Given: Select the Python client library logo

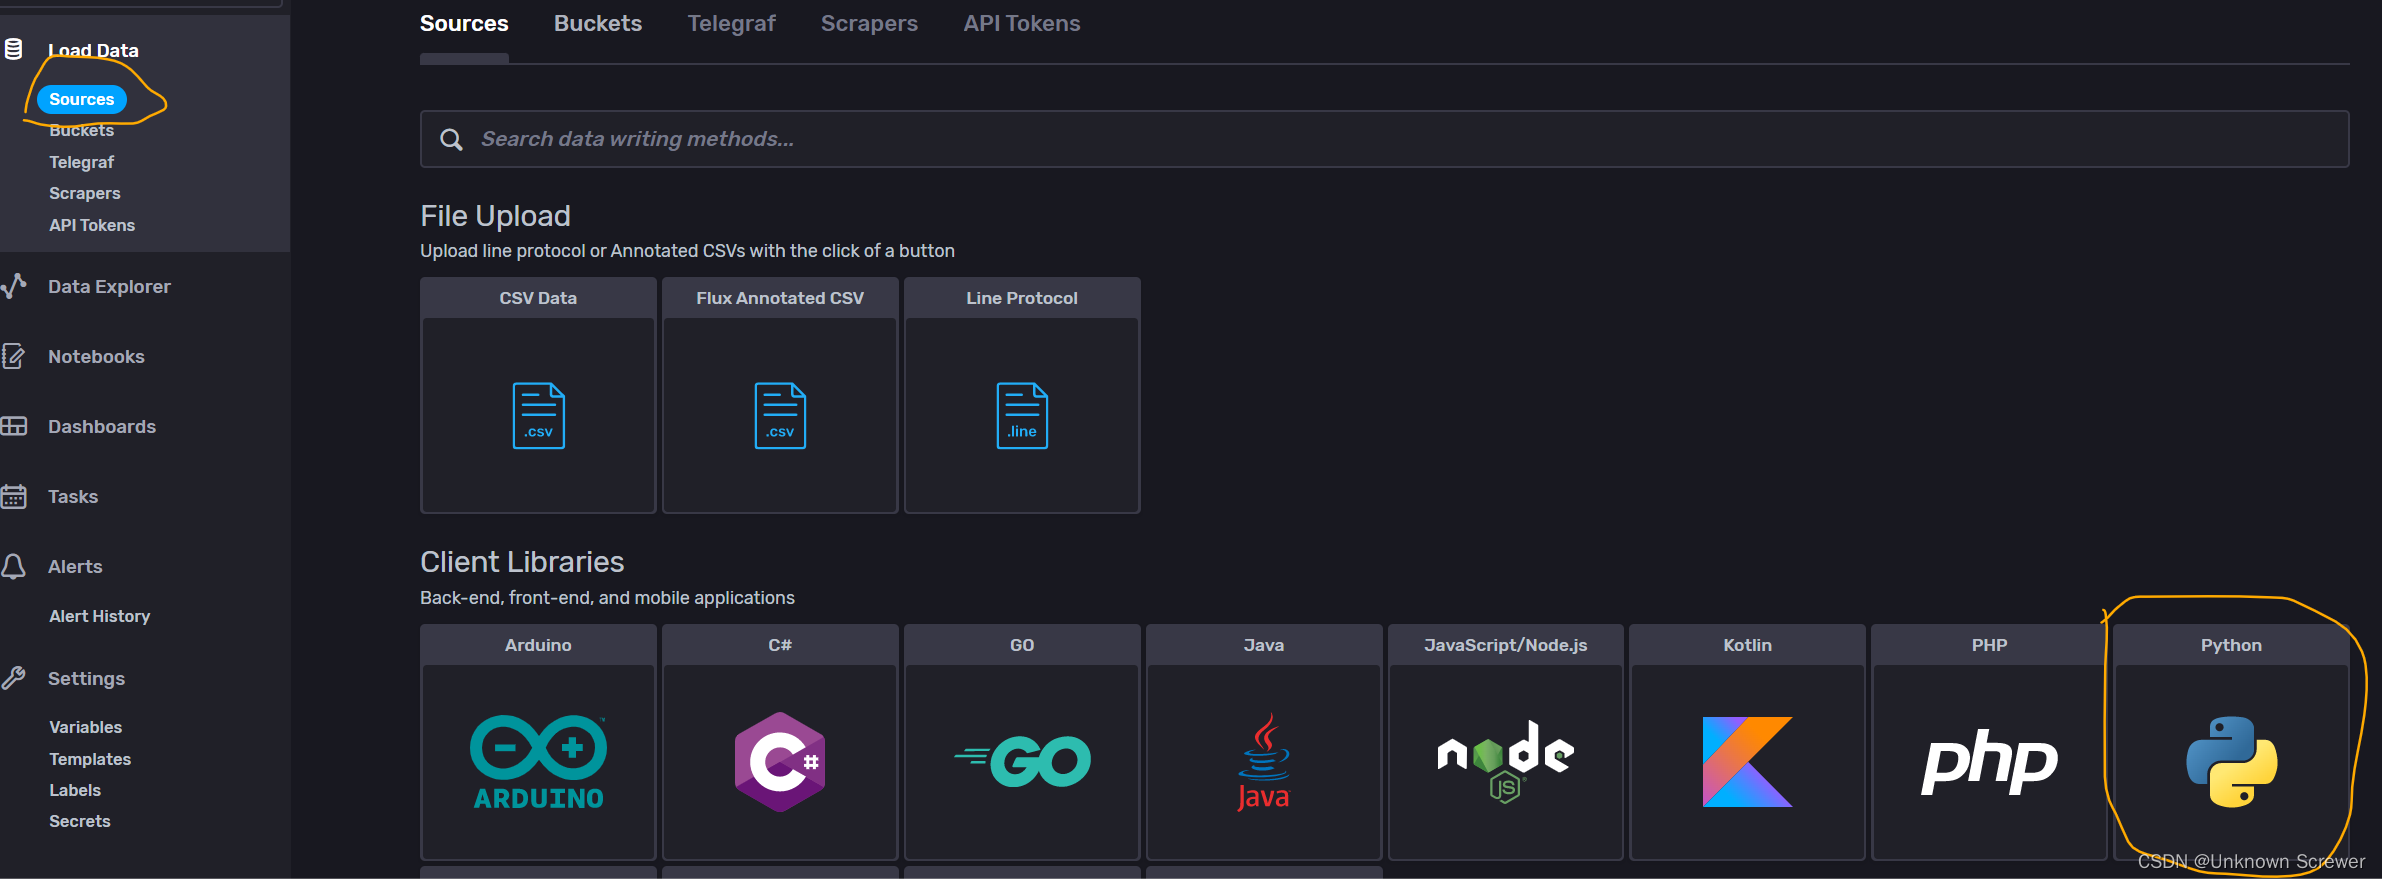Looking at the screenshot, I should (2232, 762).
